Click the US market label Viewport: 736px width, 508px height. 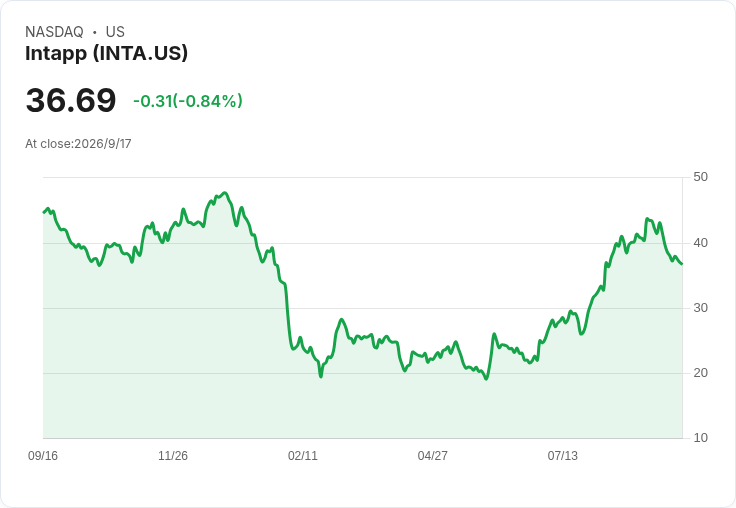click(x=115, y=32)
